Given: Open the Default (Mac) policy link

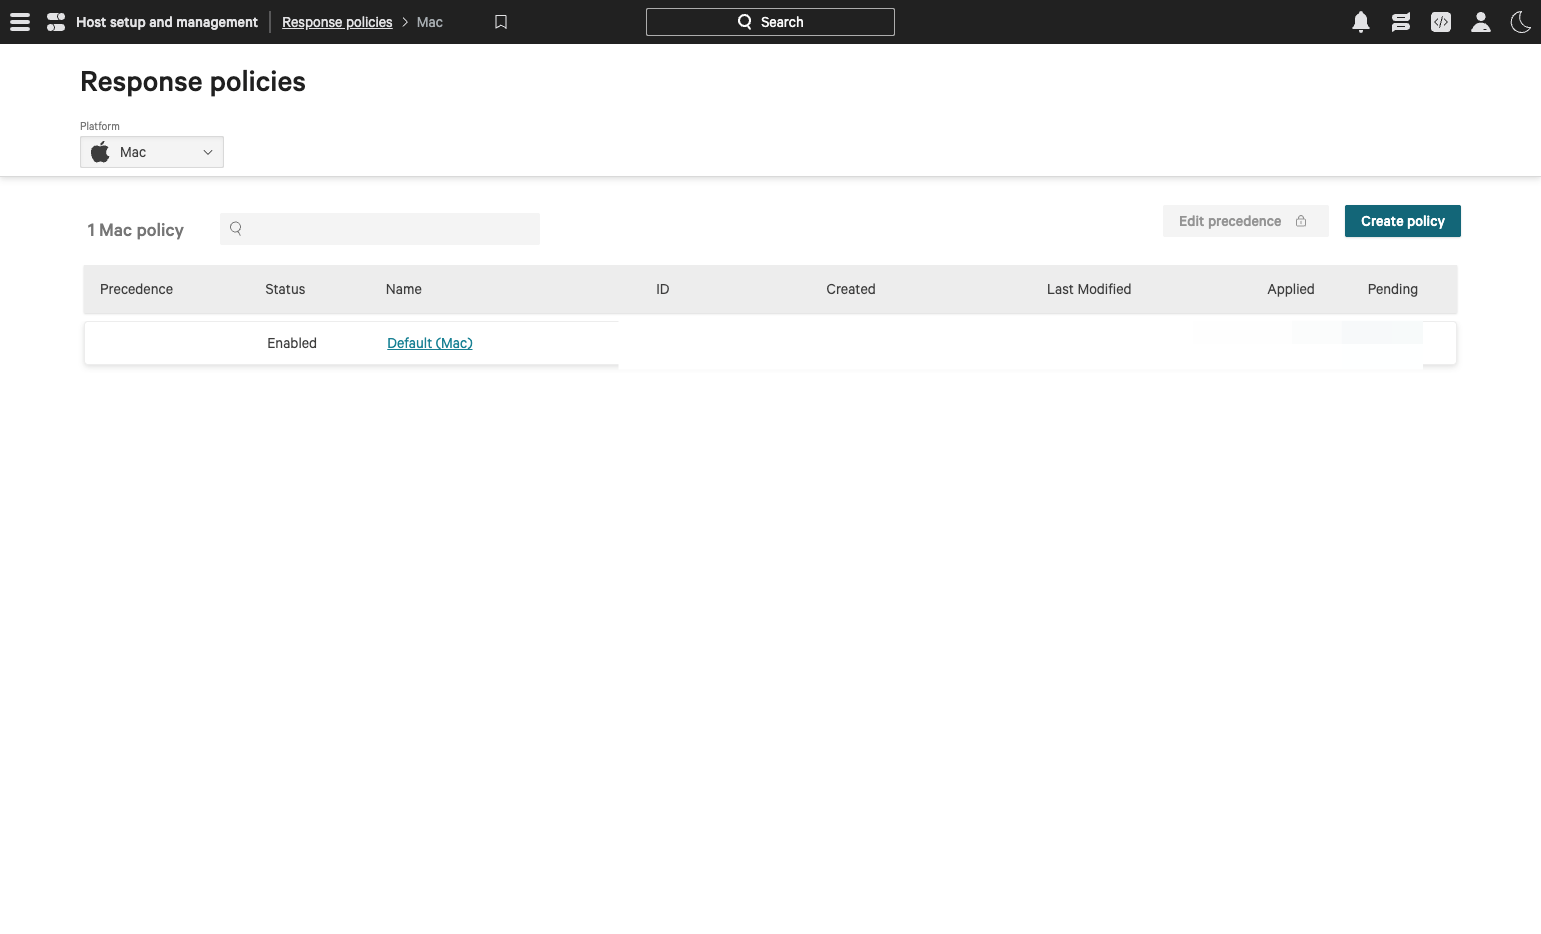Looking at the screenshot, I should point(429,343).
